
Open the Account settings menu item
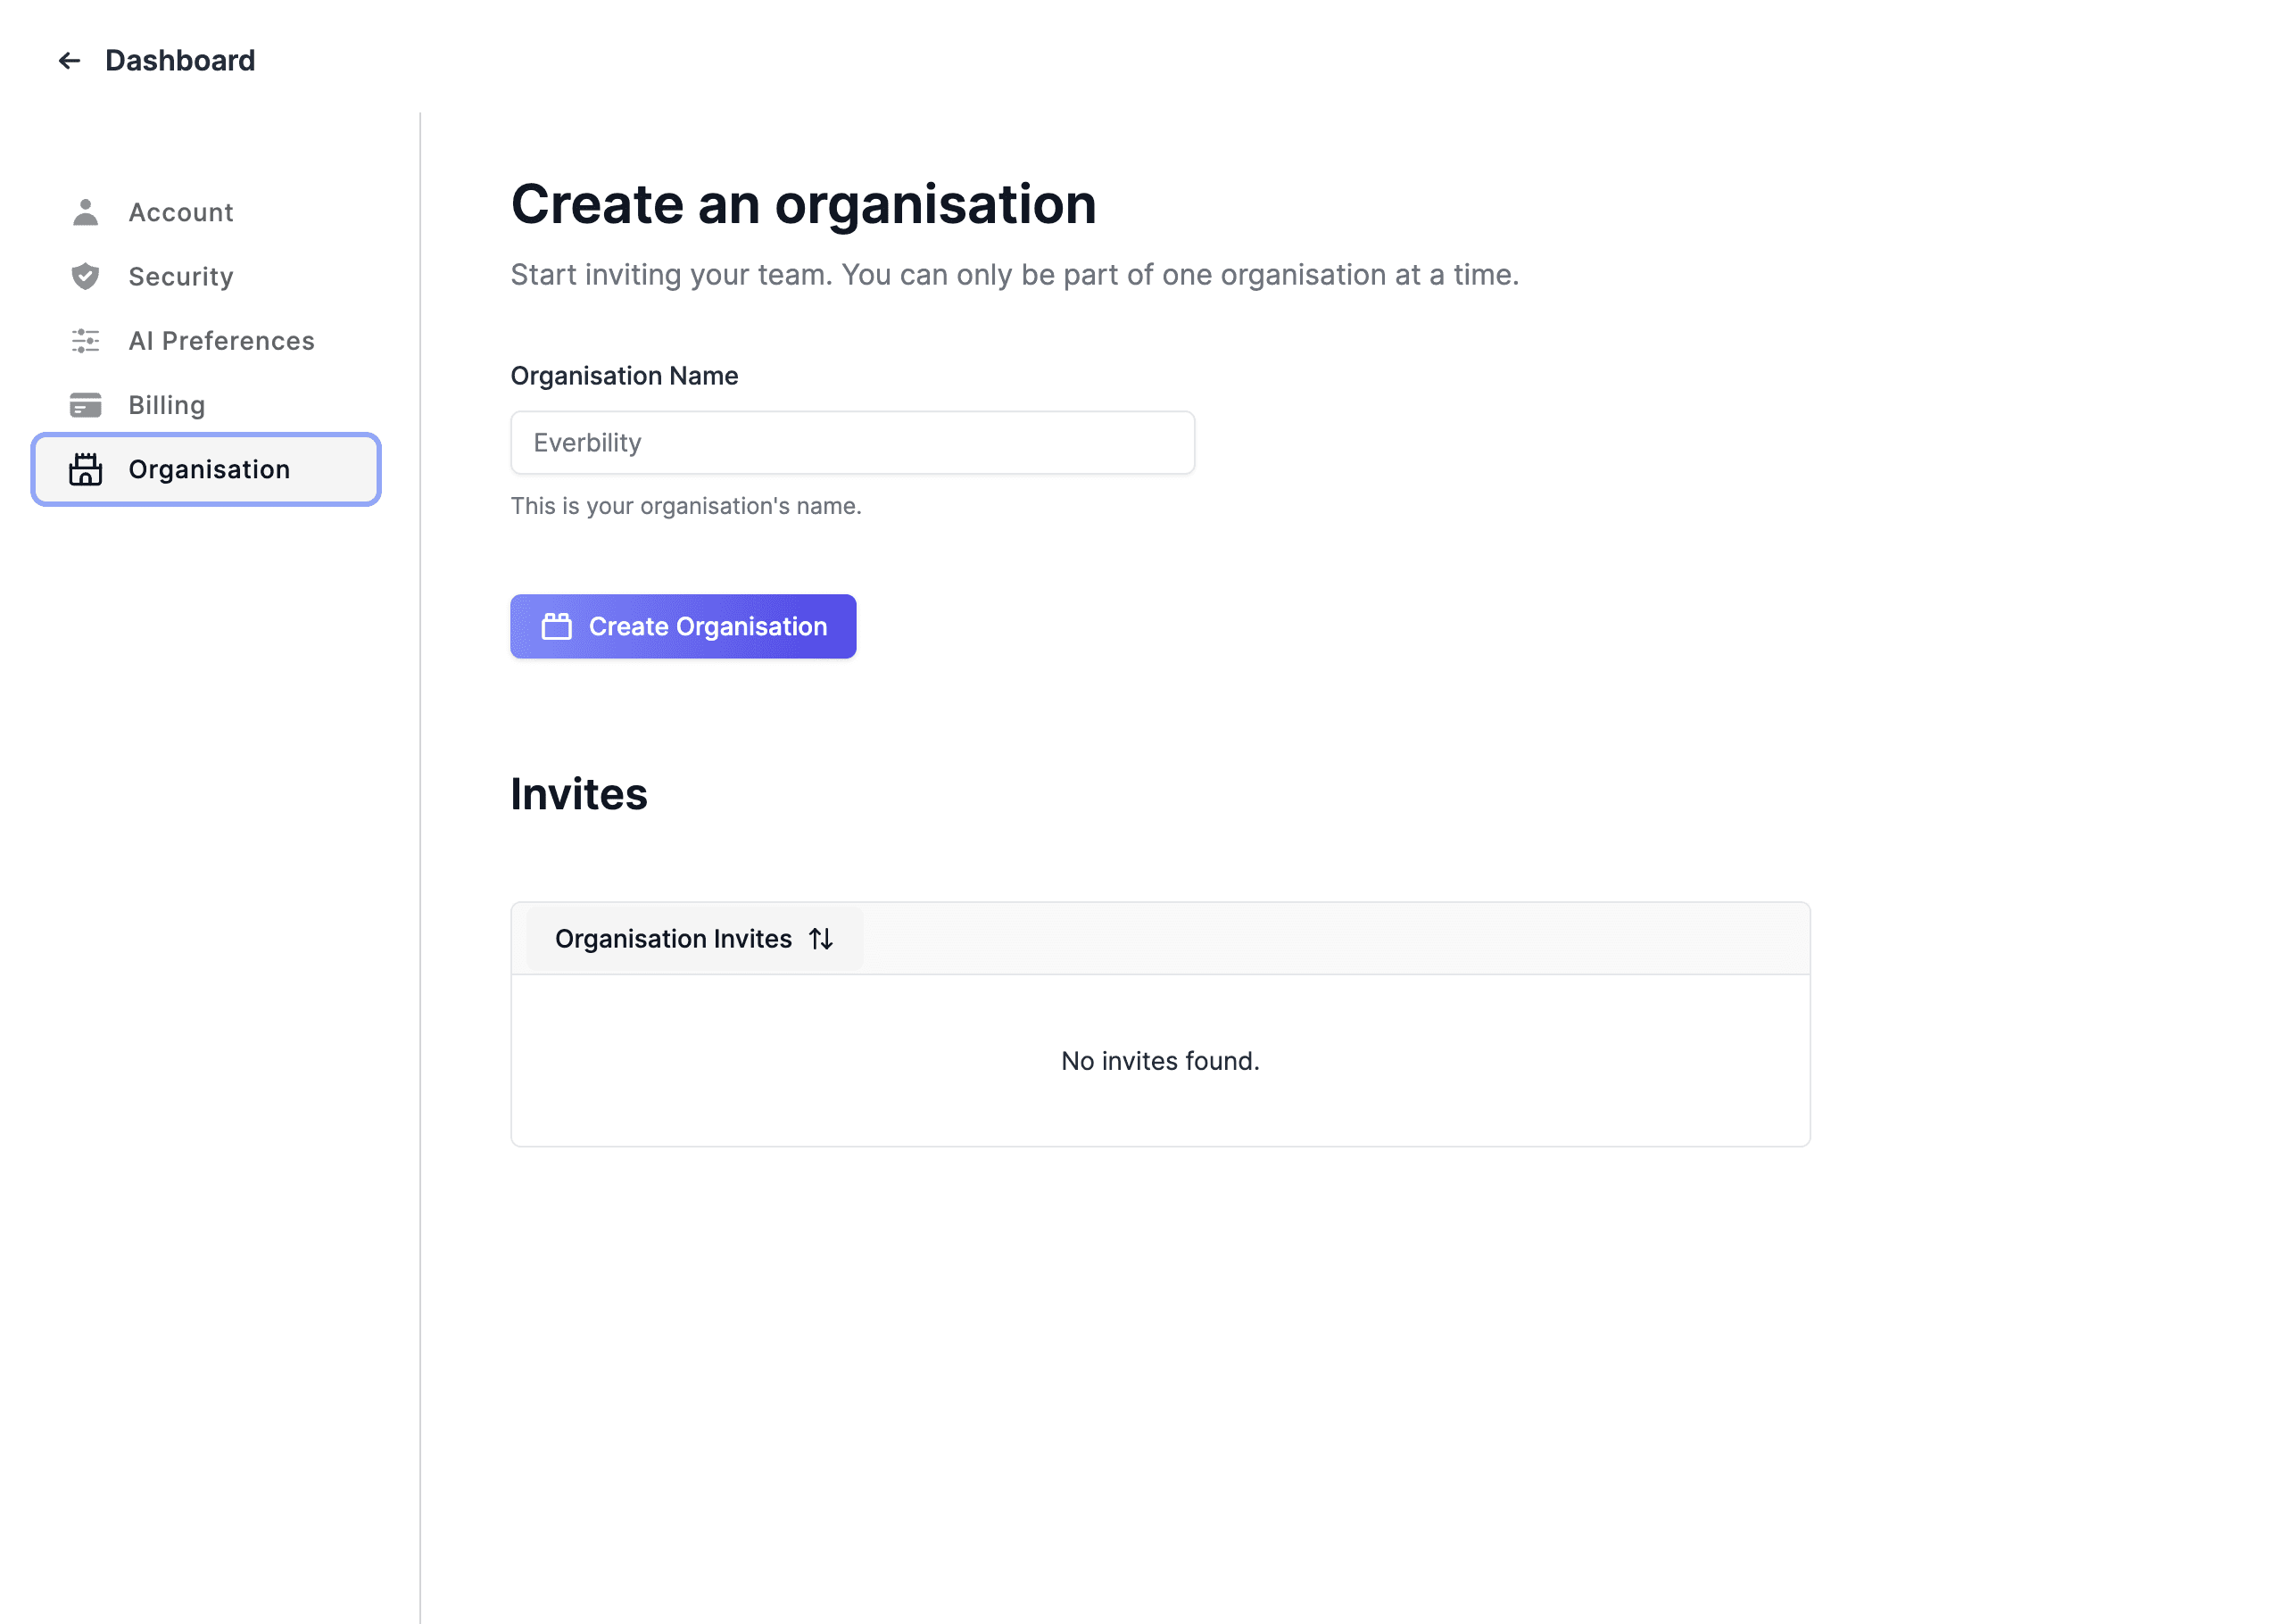pos(181,212)
